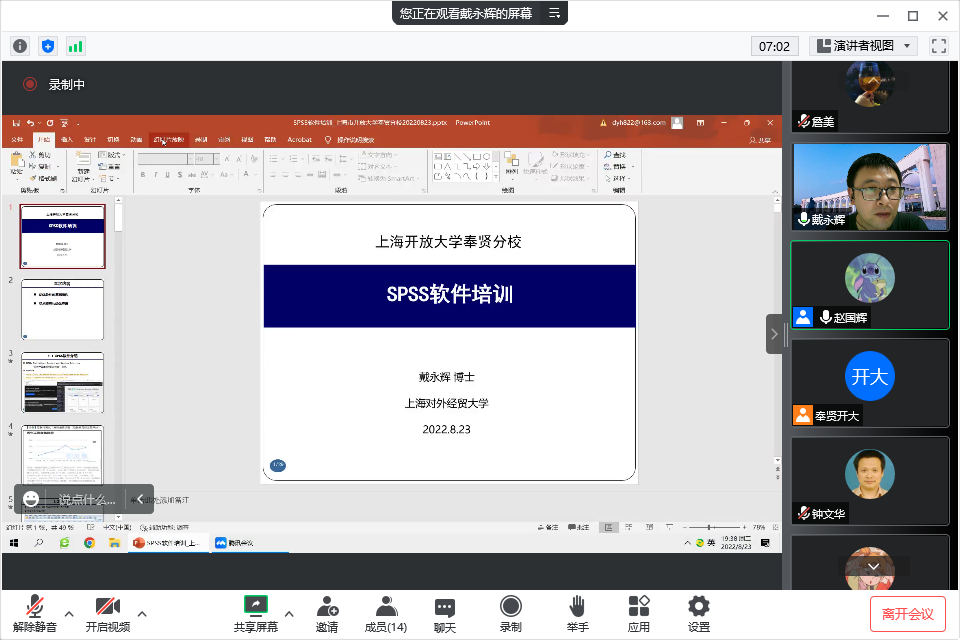Image resolution: width=960 pixels, height=640 pixels.
Task: Open Home tab in shared PowerPoint ribbon
Action: 43,140
